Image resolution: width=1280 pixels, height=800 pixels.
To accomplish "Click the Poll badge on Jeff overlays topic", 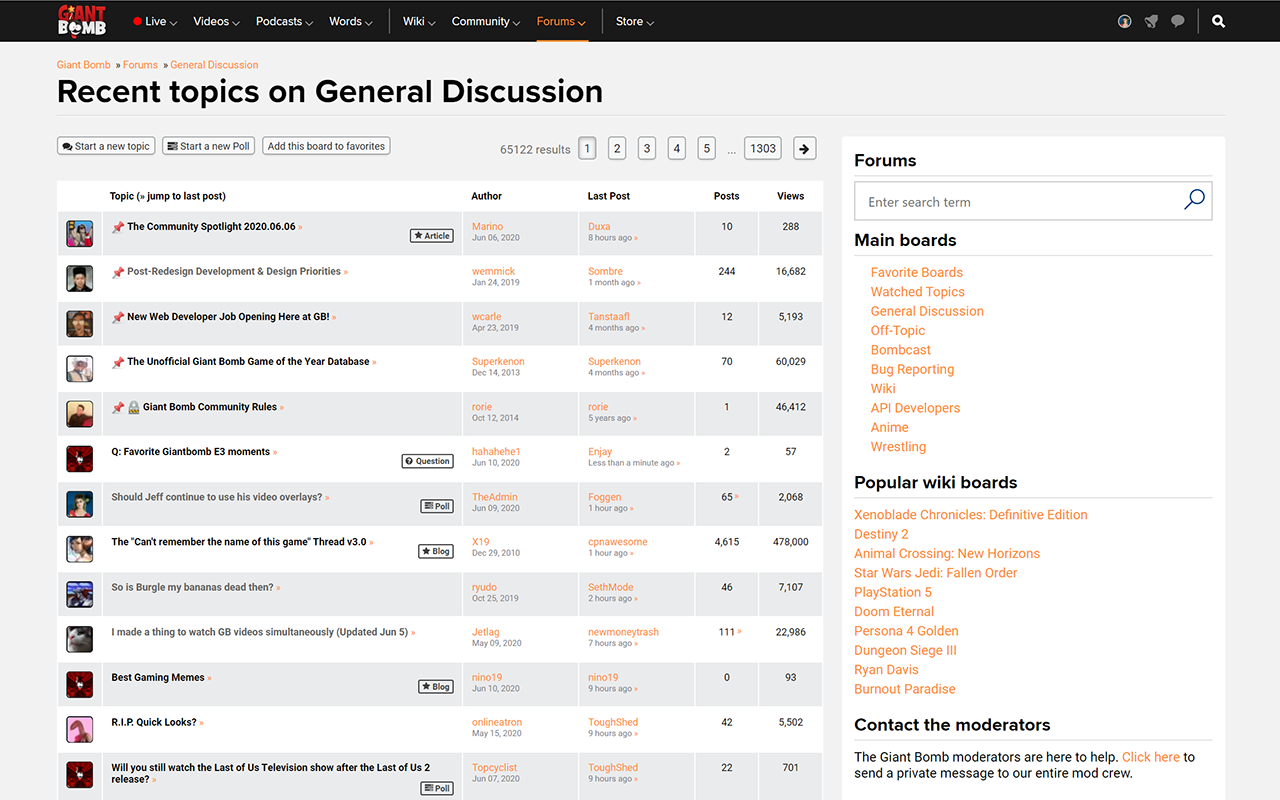I will click(437, 506).
